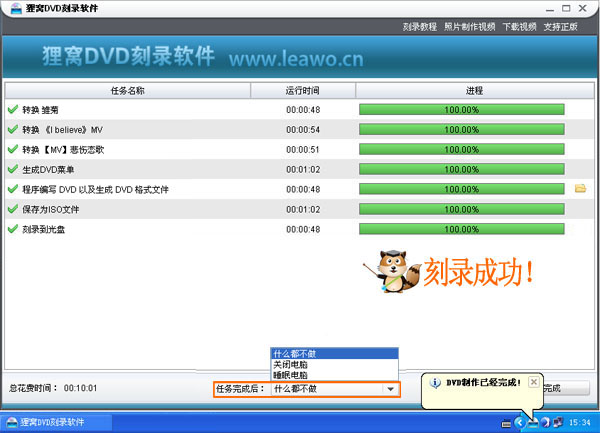Open the 照片制作视频 link in top bar
The height and width of the screenshot is (433, 600).
pyautogui.click(x=470, y=27)
